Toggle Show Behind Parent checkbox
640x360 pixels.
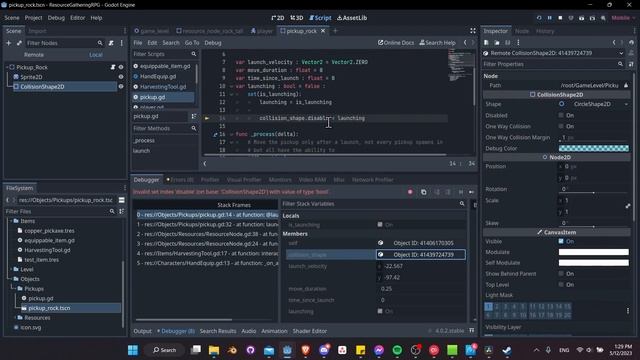pyautogui.click(x=561, y=273)
